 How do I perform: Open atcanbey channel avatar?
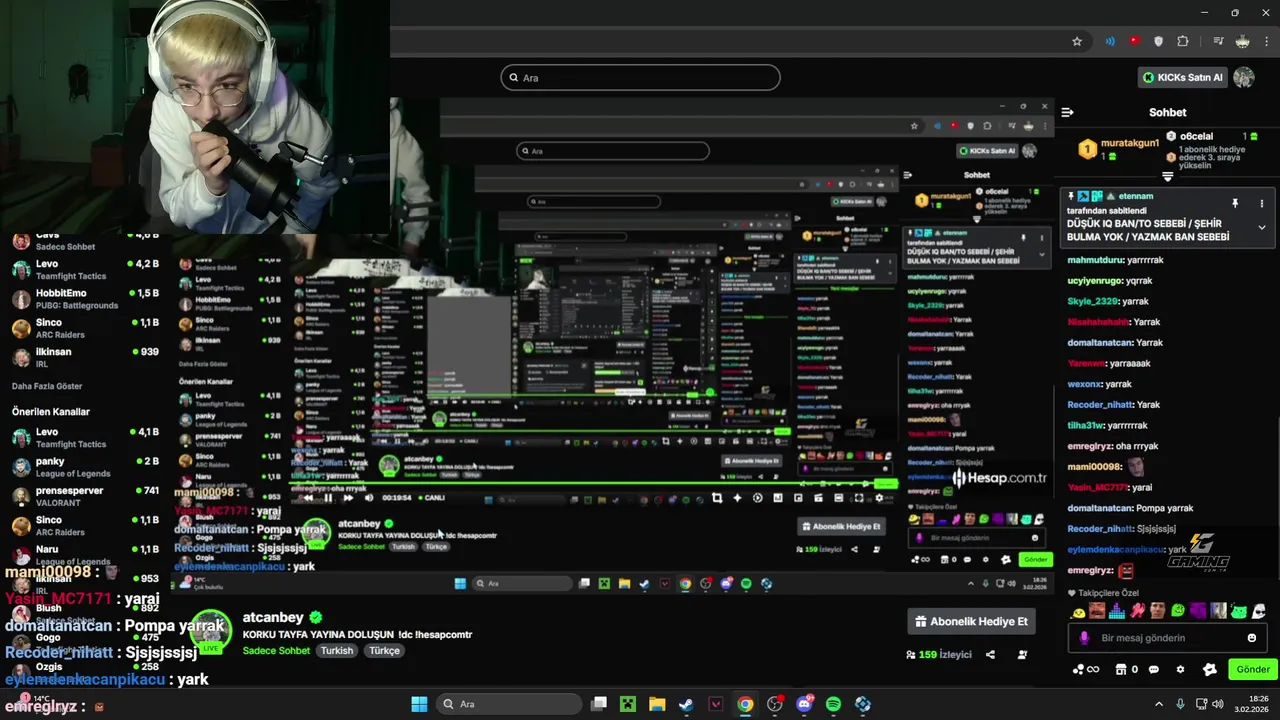211,631
